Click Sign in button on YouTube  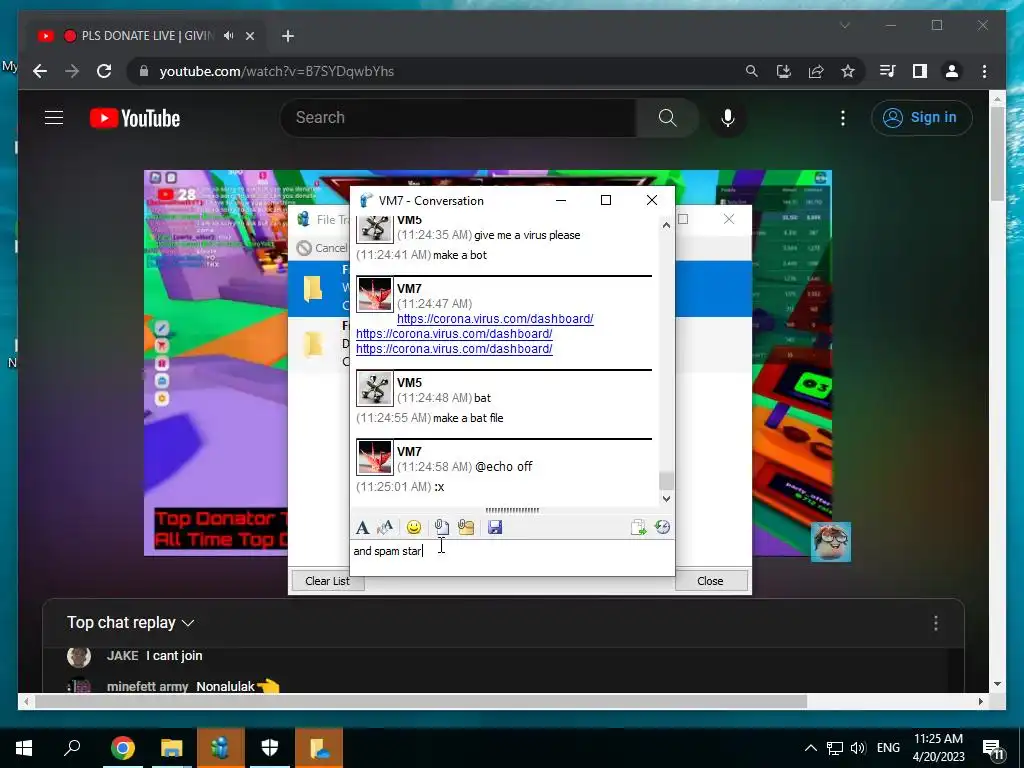click(921, 118)
